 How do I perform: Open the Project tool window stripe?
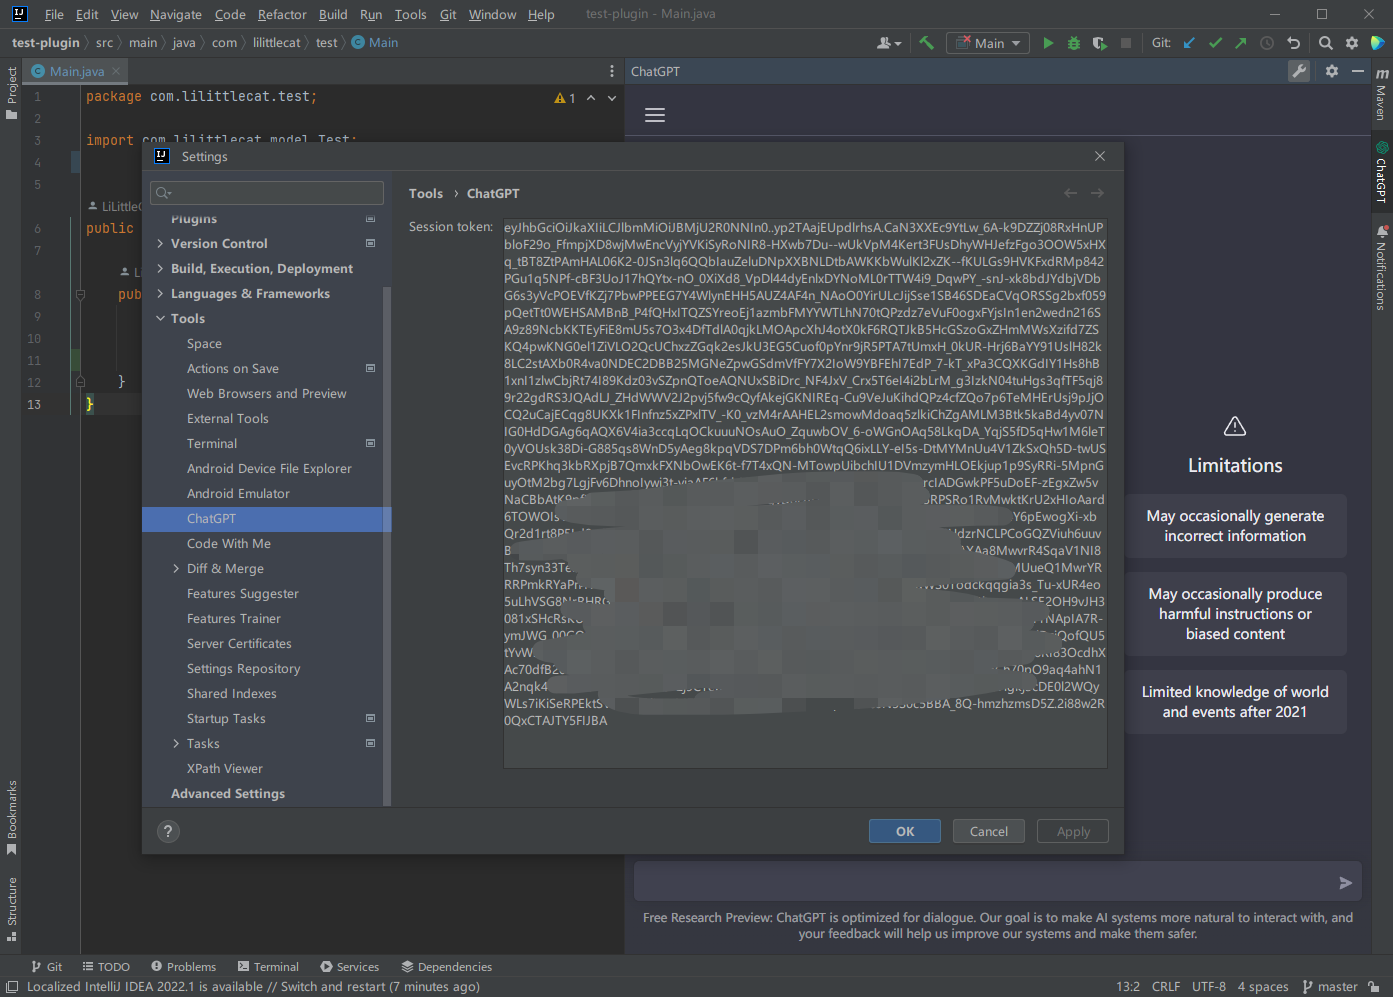(x=12, y=93)
